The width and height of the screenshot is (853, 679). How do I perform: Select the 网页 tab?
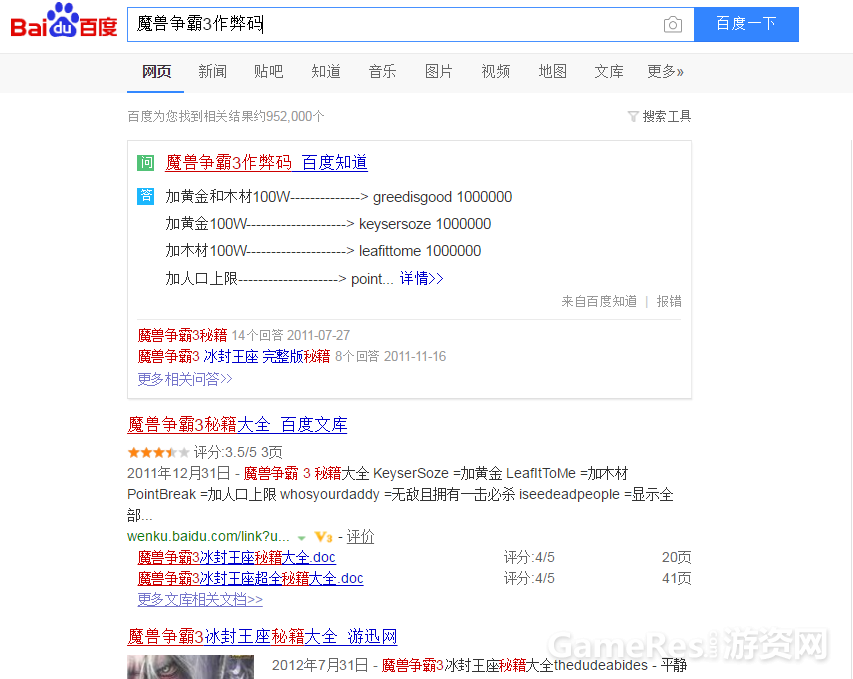(156, 71)
